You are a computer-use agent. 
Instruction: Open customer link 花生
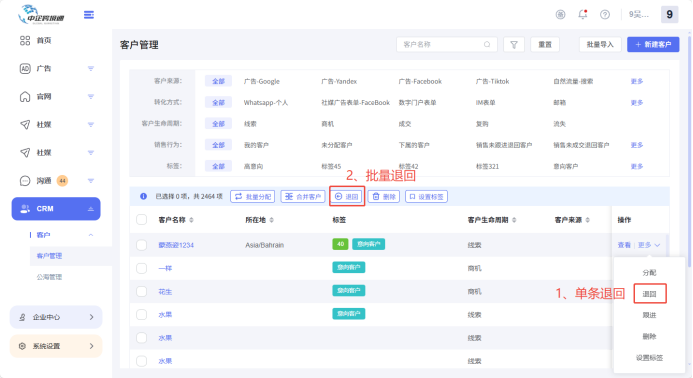click(x=165, y=292)
